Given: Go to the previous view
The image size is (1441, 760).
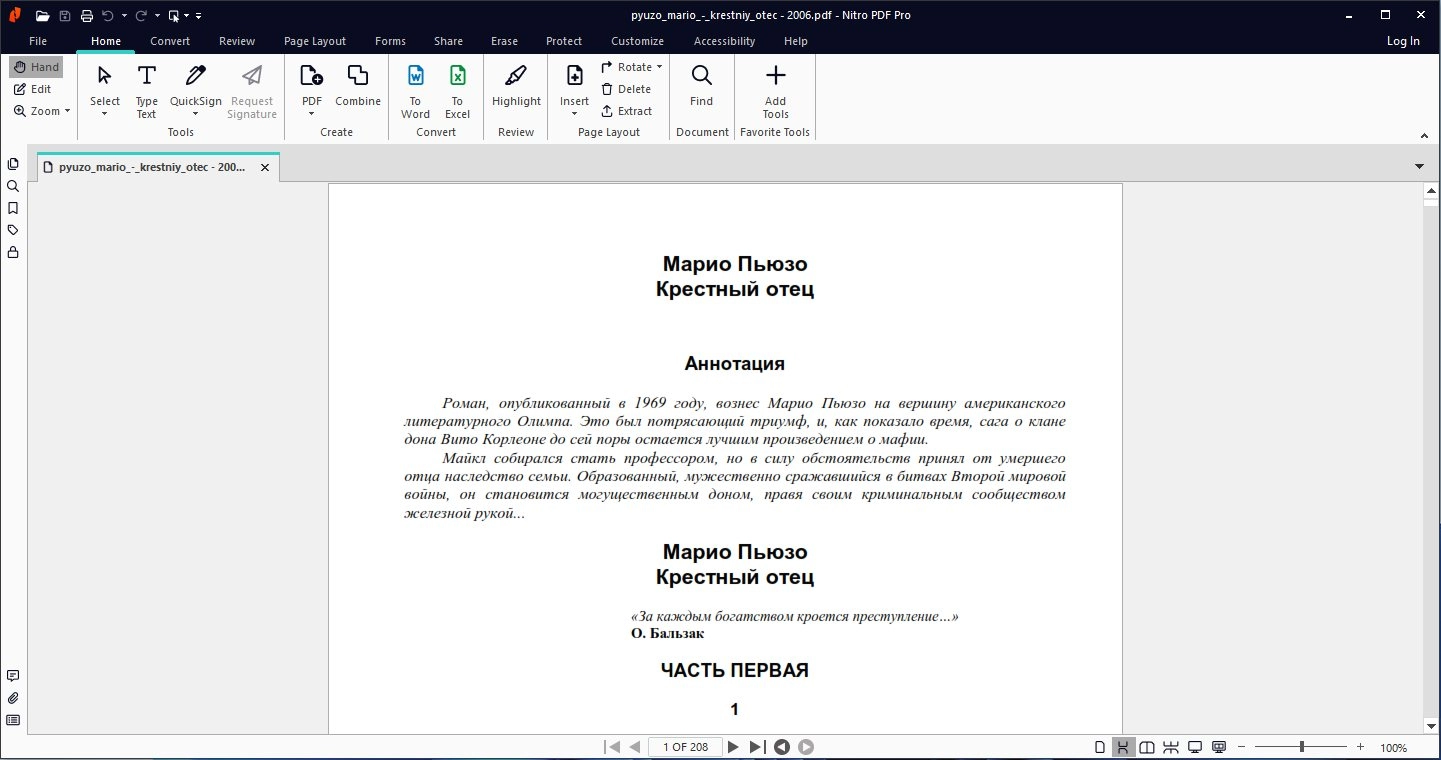Looking at the screenshot, I should [x=782, y=747].
